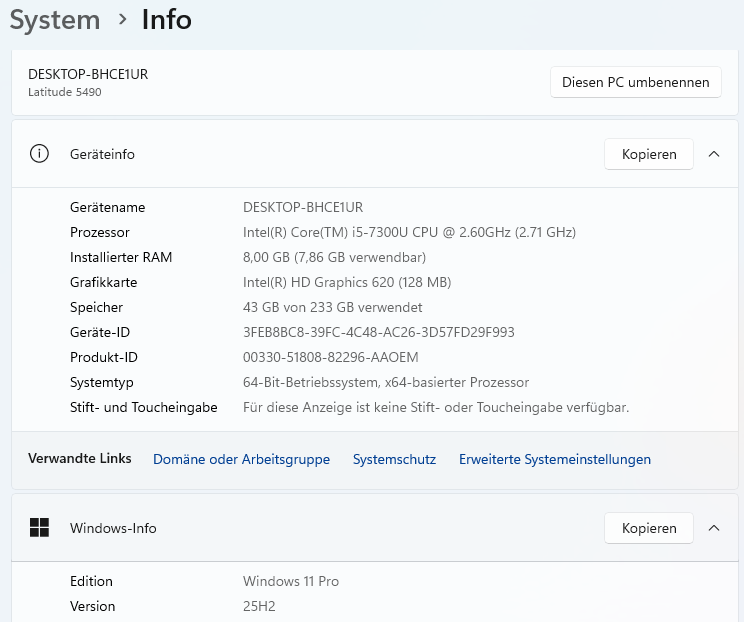Select the keine Stift- oder Toucheingabe text
744x622 pixels.
point(436,407)
